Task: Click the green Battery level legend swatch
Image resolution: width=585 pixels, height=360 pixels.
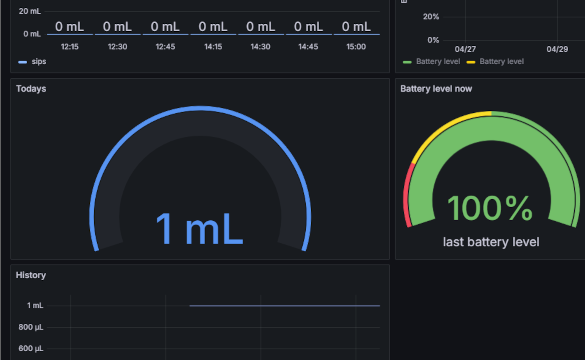Action: pos(407,62)
